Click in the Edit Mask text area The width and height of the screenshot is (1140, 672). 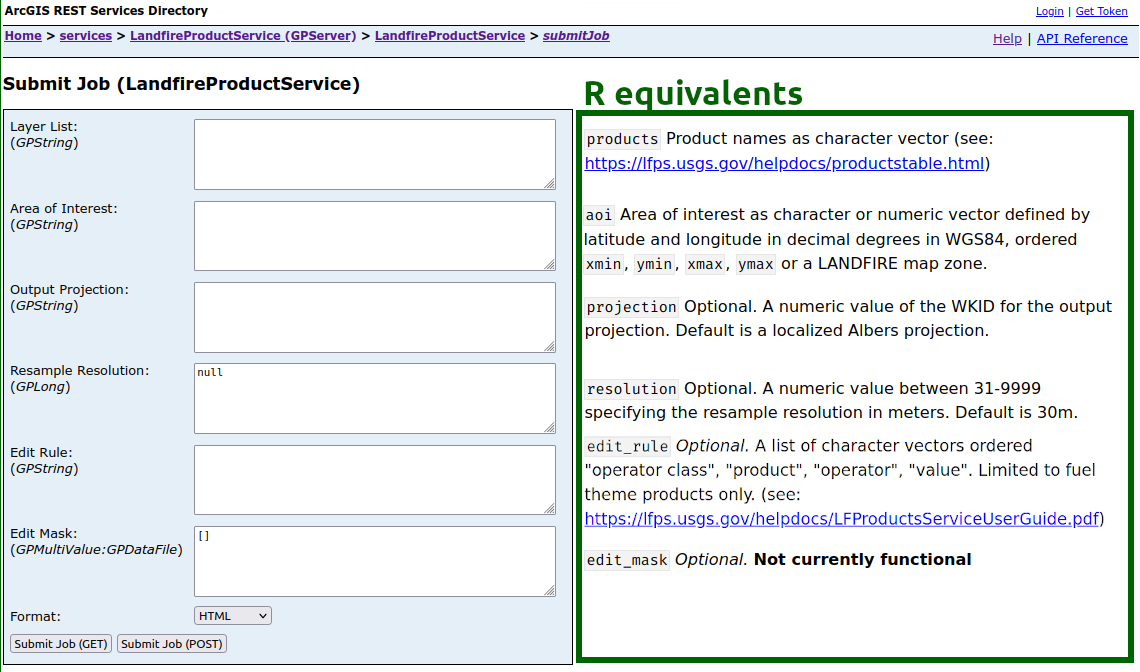point(374,561)
